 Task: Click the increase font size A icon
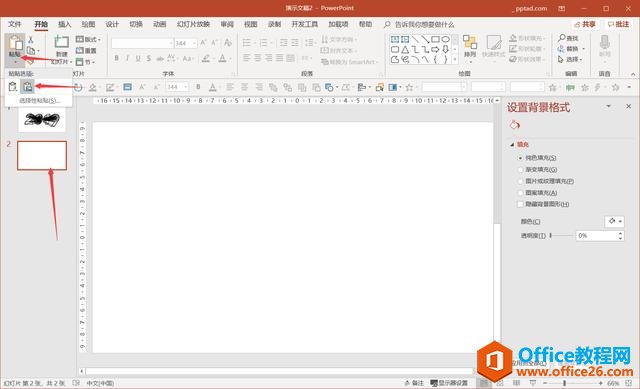(203, 42)
